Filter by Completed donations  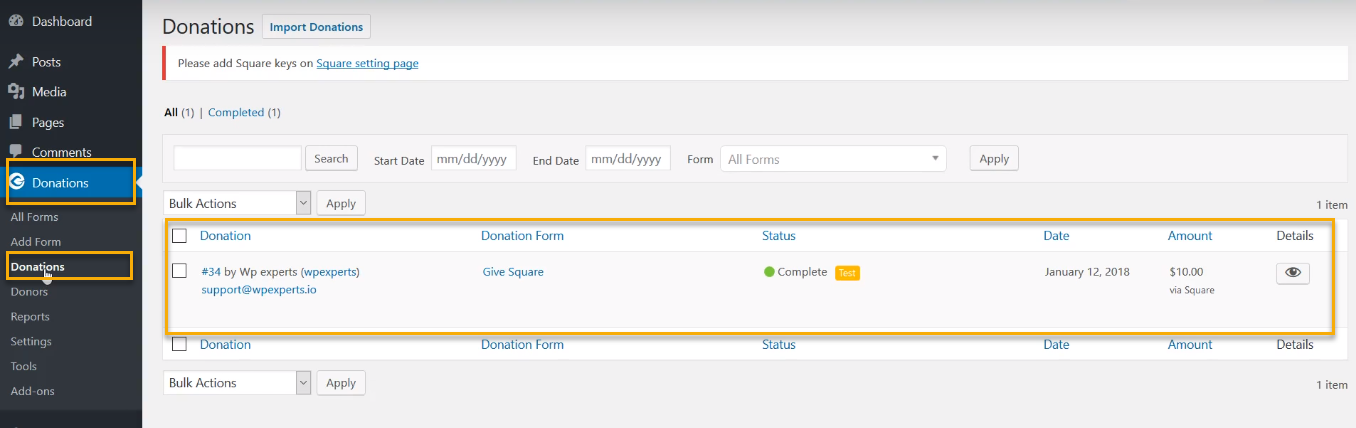(236, 113)
